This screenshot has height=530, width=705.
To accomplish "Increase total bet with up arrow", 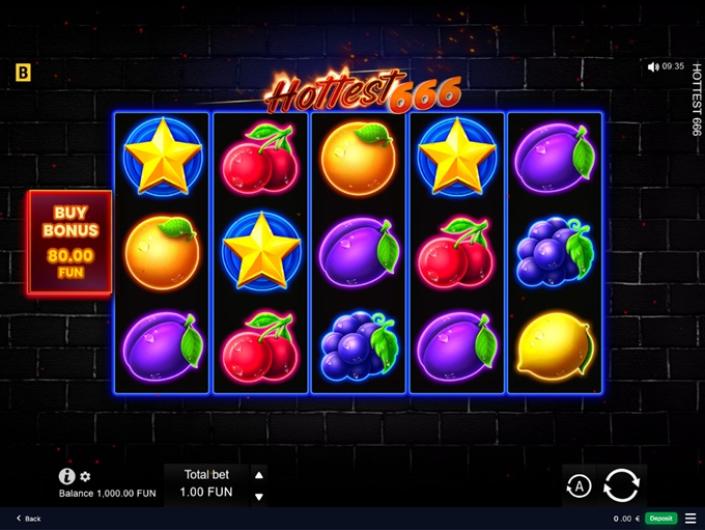I will pyautogui.click(x=259, y=475).
